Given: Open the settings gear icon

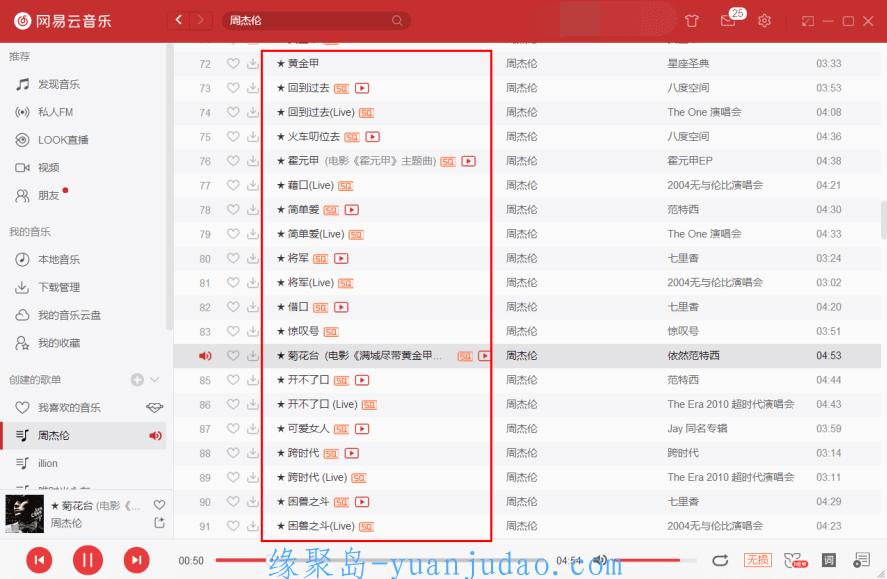Looking at the screenshot, I should 764,21.
